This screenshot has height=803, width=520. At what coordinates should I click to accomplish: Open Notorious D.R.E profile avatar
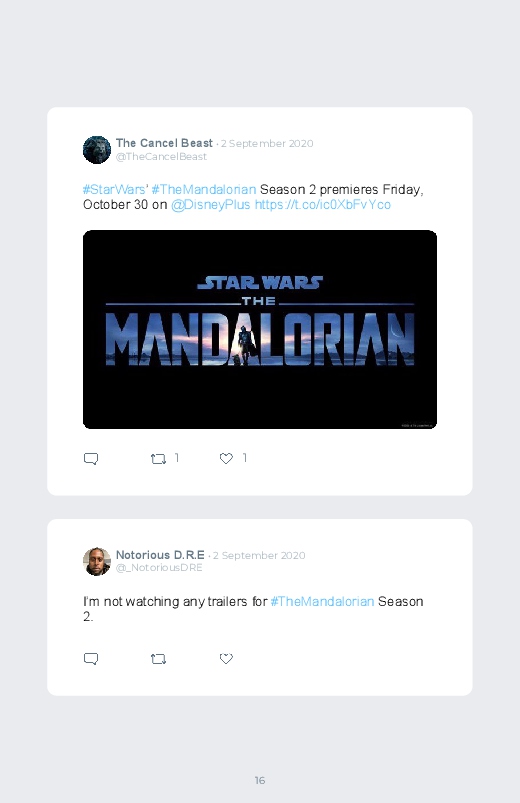[97, 561]
